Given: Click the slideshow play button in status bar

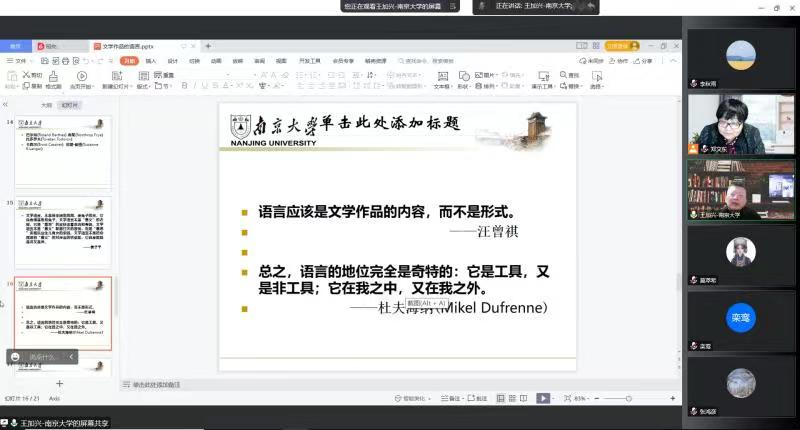Looking at the screenshot, I should pos(543,398).
